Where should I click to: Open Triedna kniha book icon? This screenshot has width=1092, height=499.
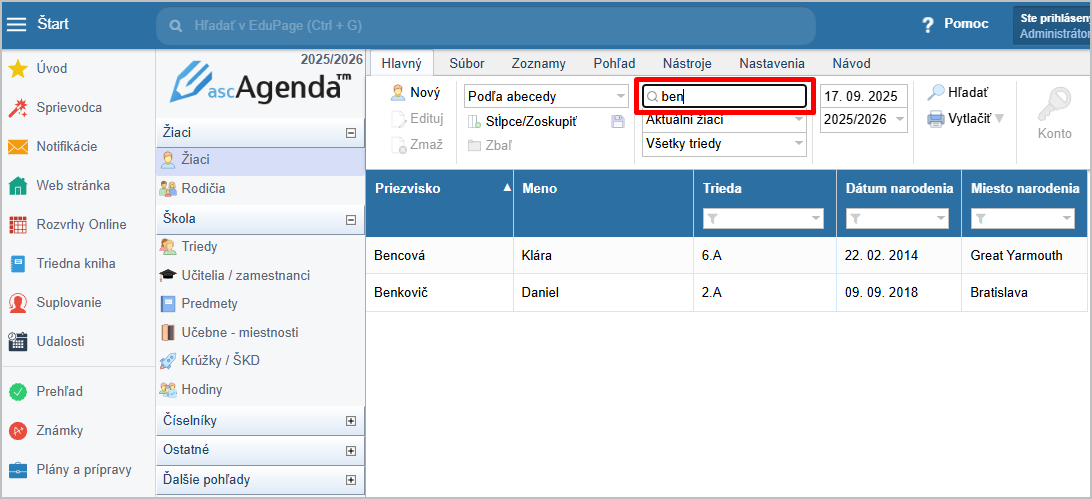coord(17,264)
